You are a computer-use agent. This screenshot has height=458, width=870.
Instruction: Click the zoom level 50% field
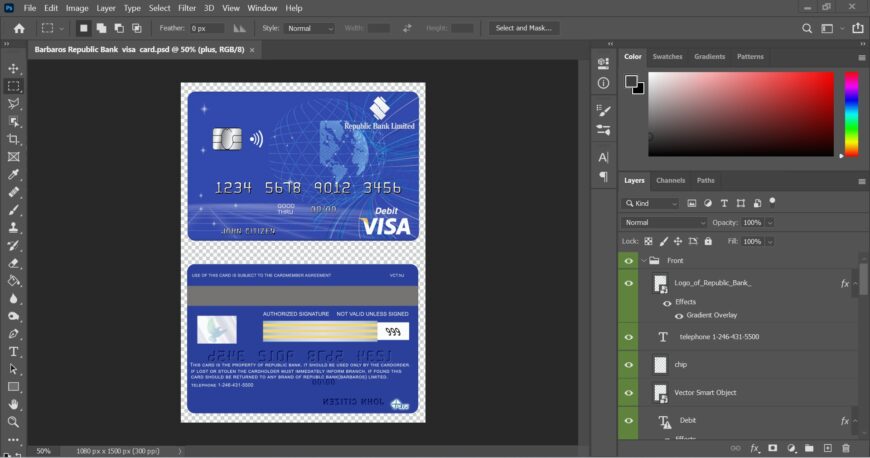pyautogui.click(x=43, y=451)
